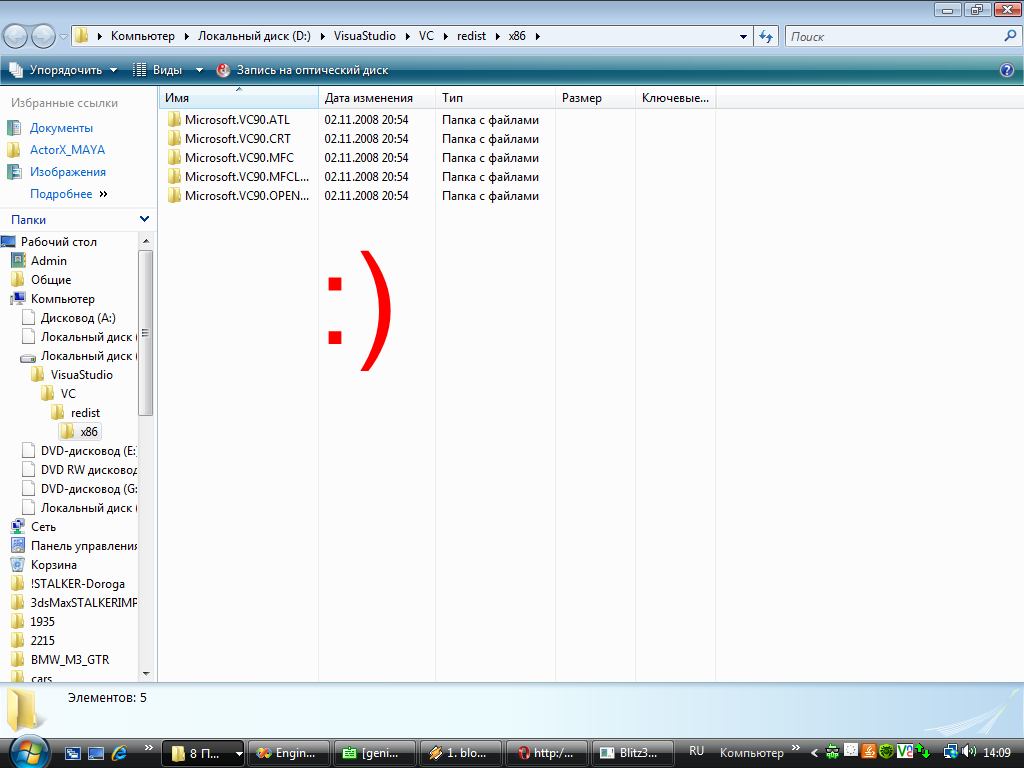Click the Back navigation arrow button
1024x768 pixels.
coord(15,37)
